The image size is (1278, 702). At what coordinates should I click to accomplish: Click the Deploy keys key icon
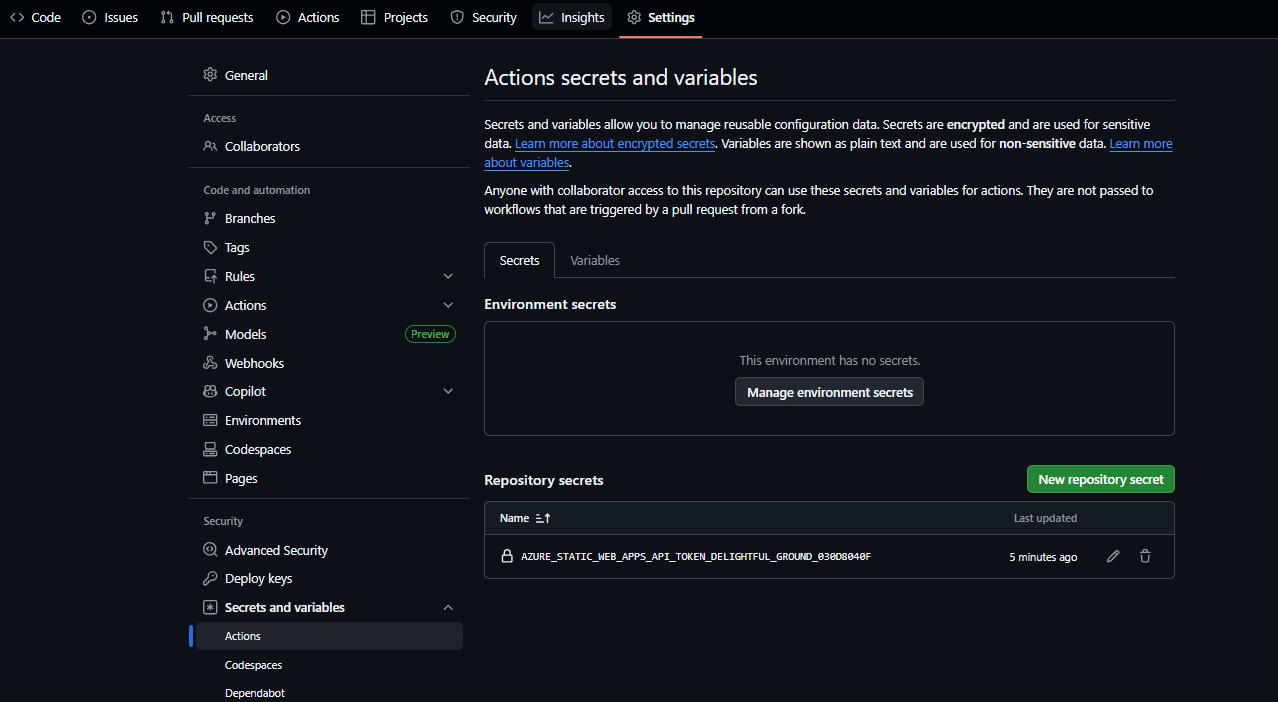[x=210, y=578]
